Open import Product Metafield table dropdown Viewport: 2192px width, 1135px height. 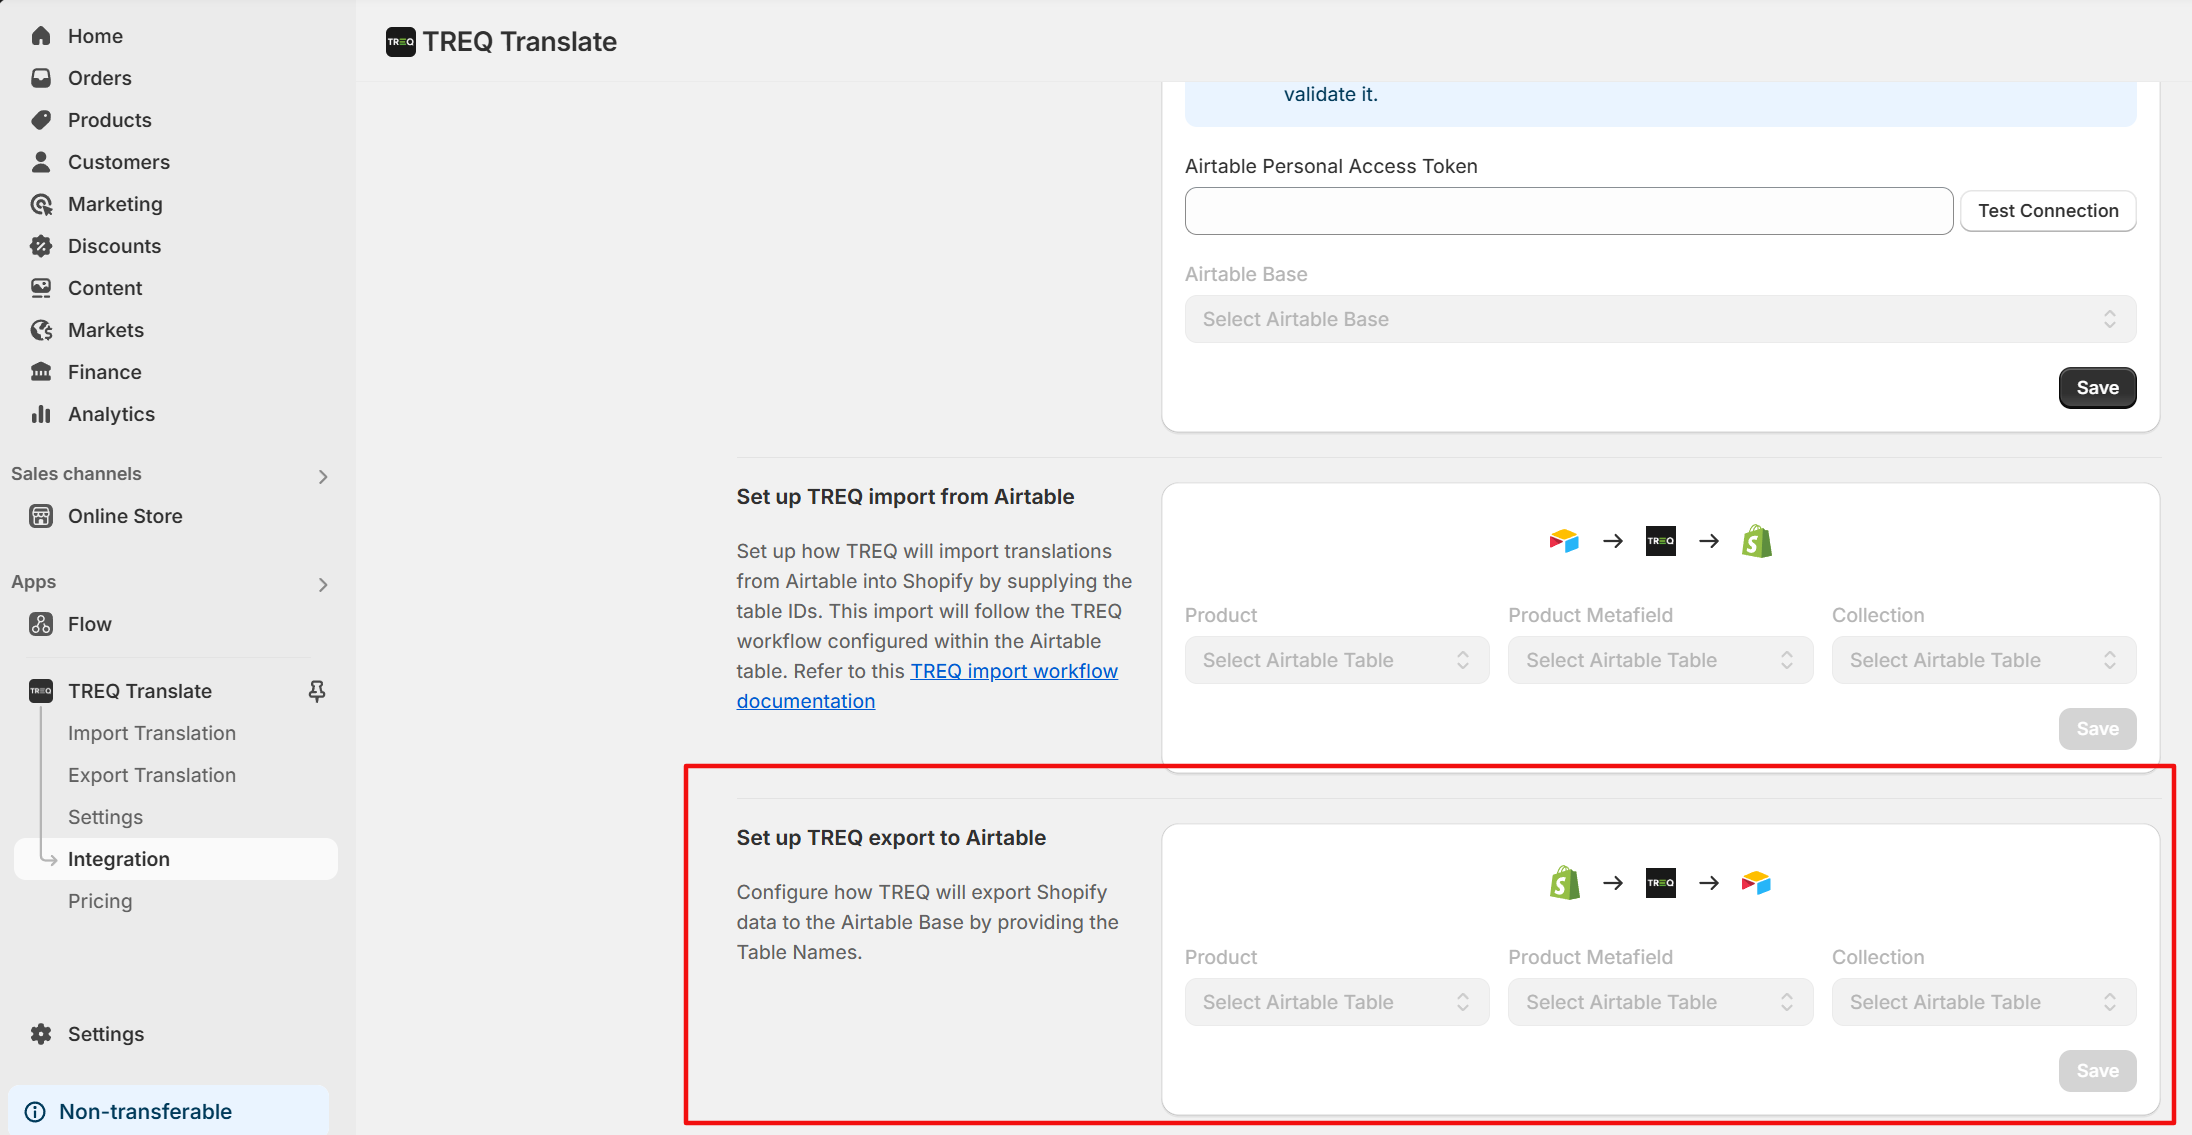[1660, 660]
